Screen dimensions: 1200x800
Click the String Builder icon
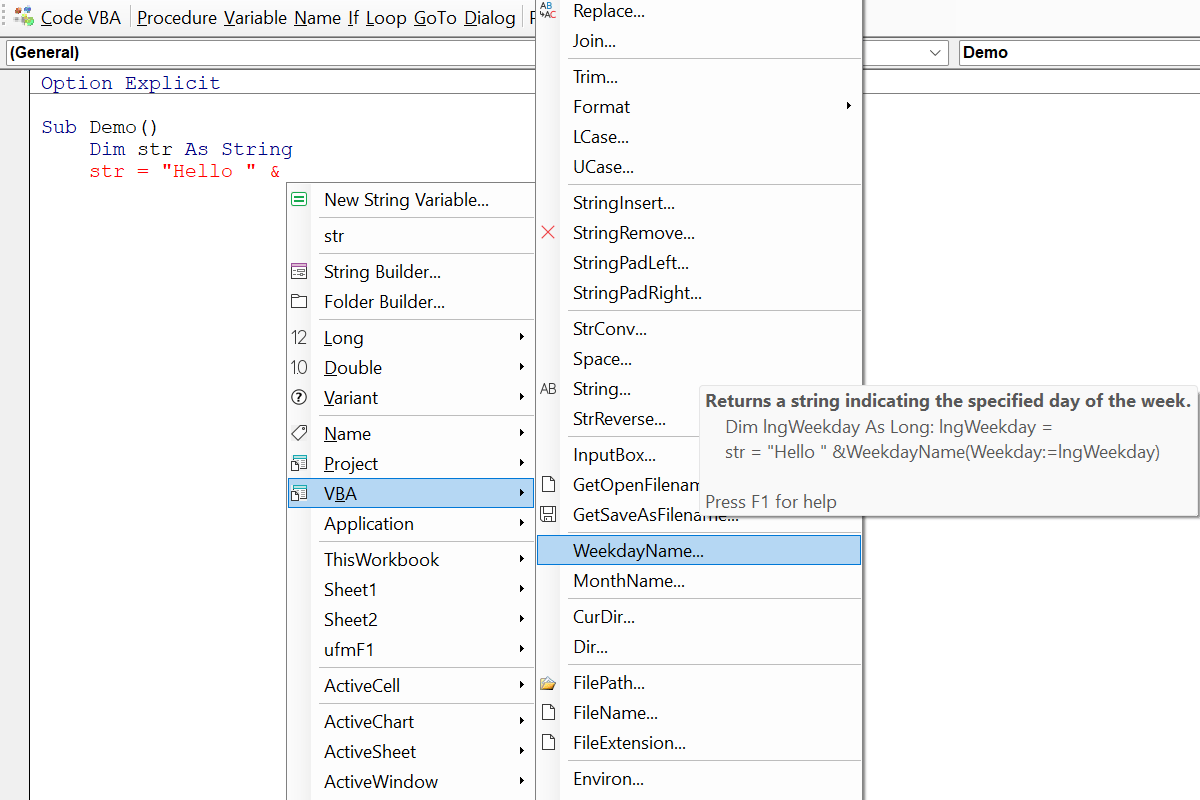pos(299,271)
